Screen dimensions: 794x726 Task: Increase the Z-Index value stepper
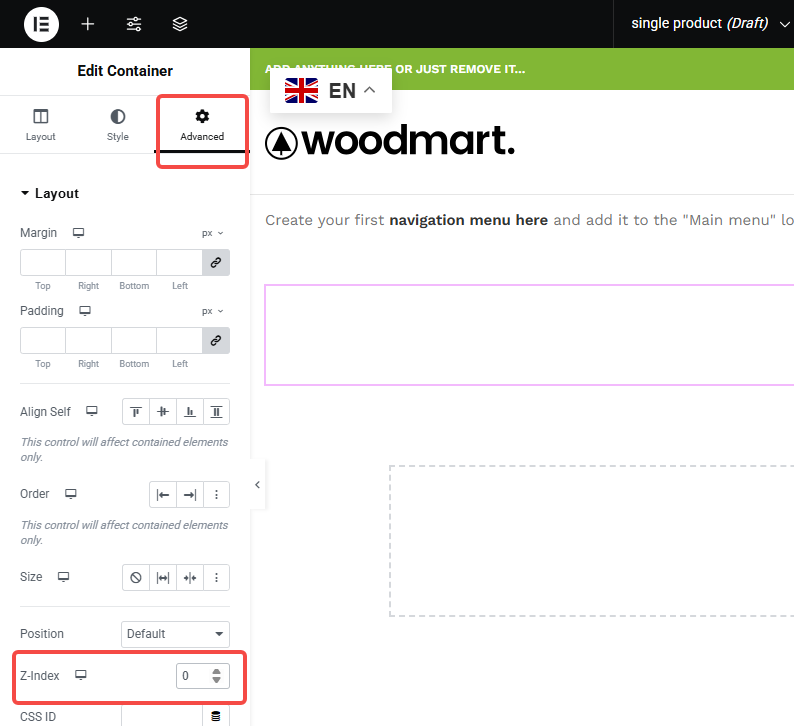coord(217,671)
